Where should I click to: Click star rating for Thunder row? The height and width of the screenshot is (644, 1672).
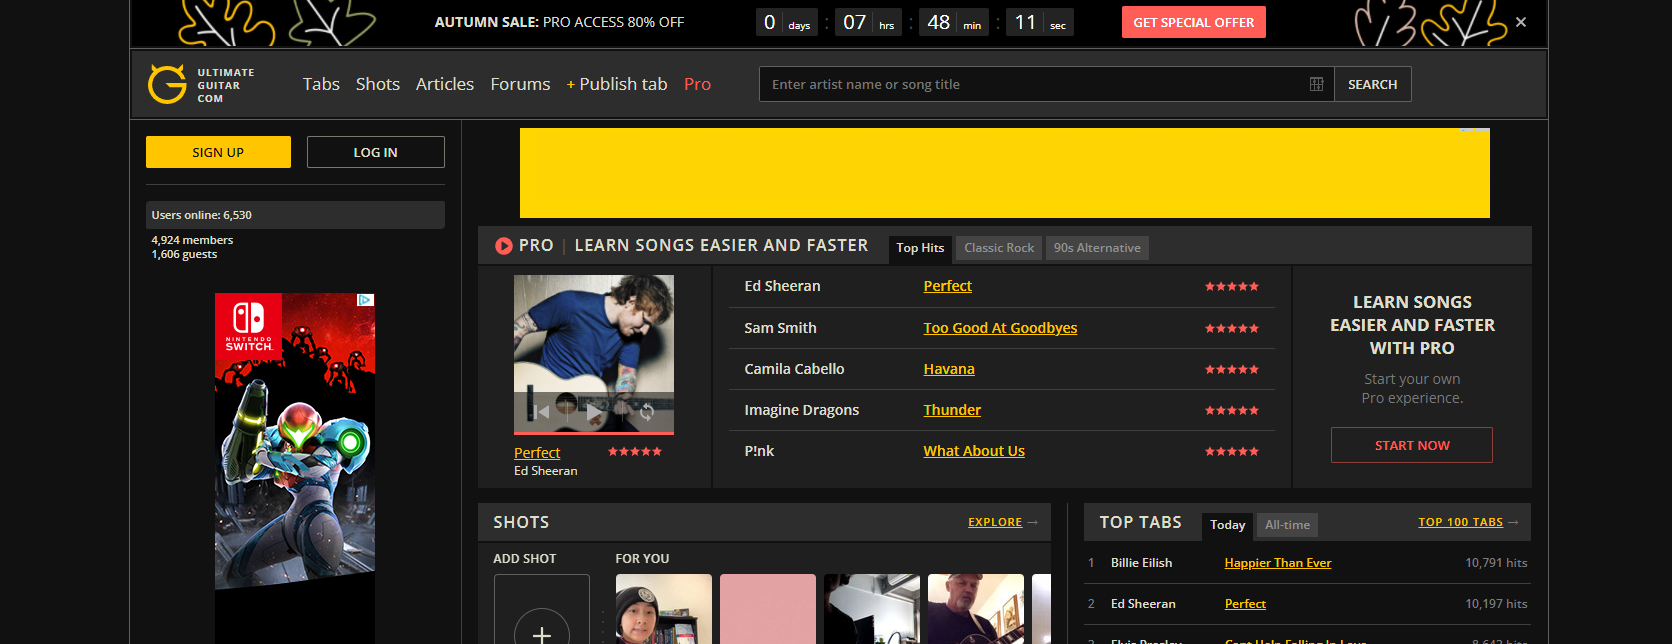click(x=1232, y=411)
